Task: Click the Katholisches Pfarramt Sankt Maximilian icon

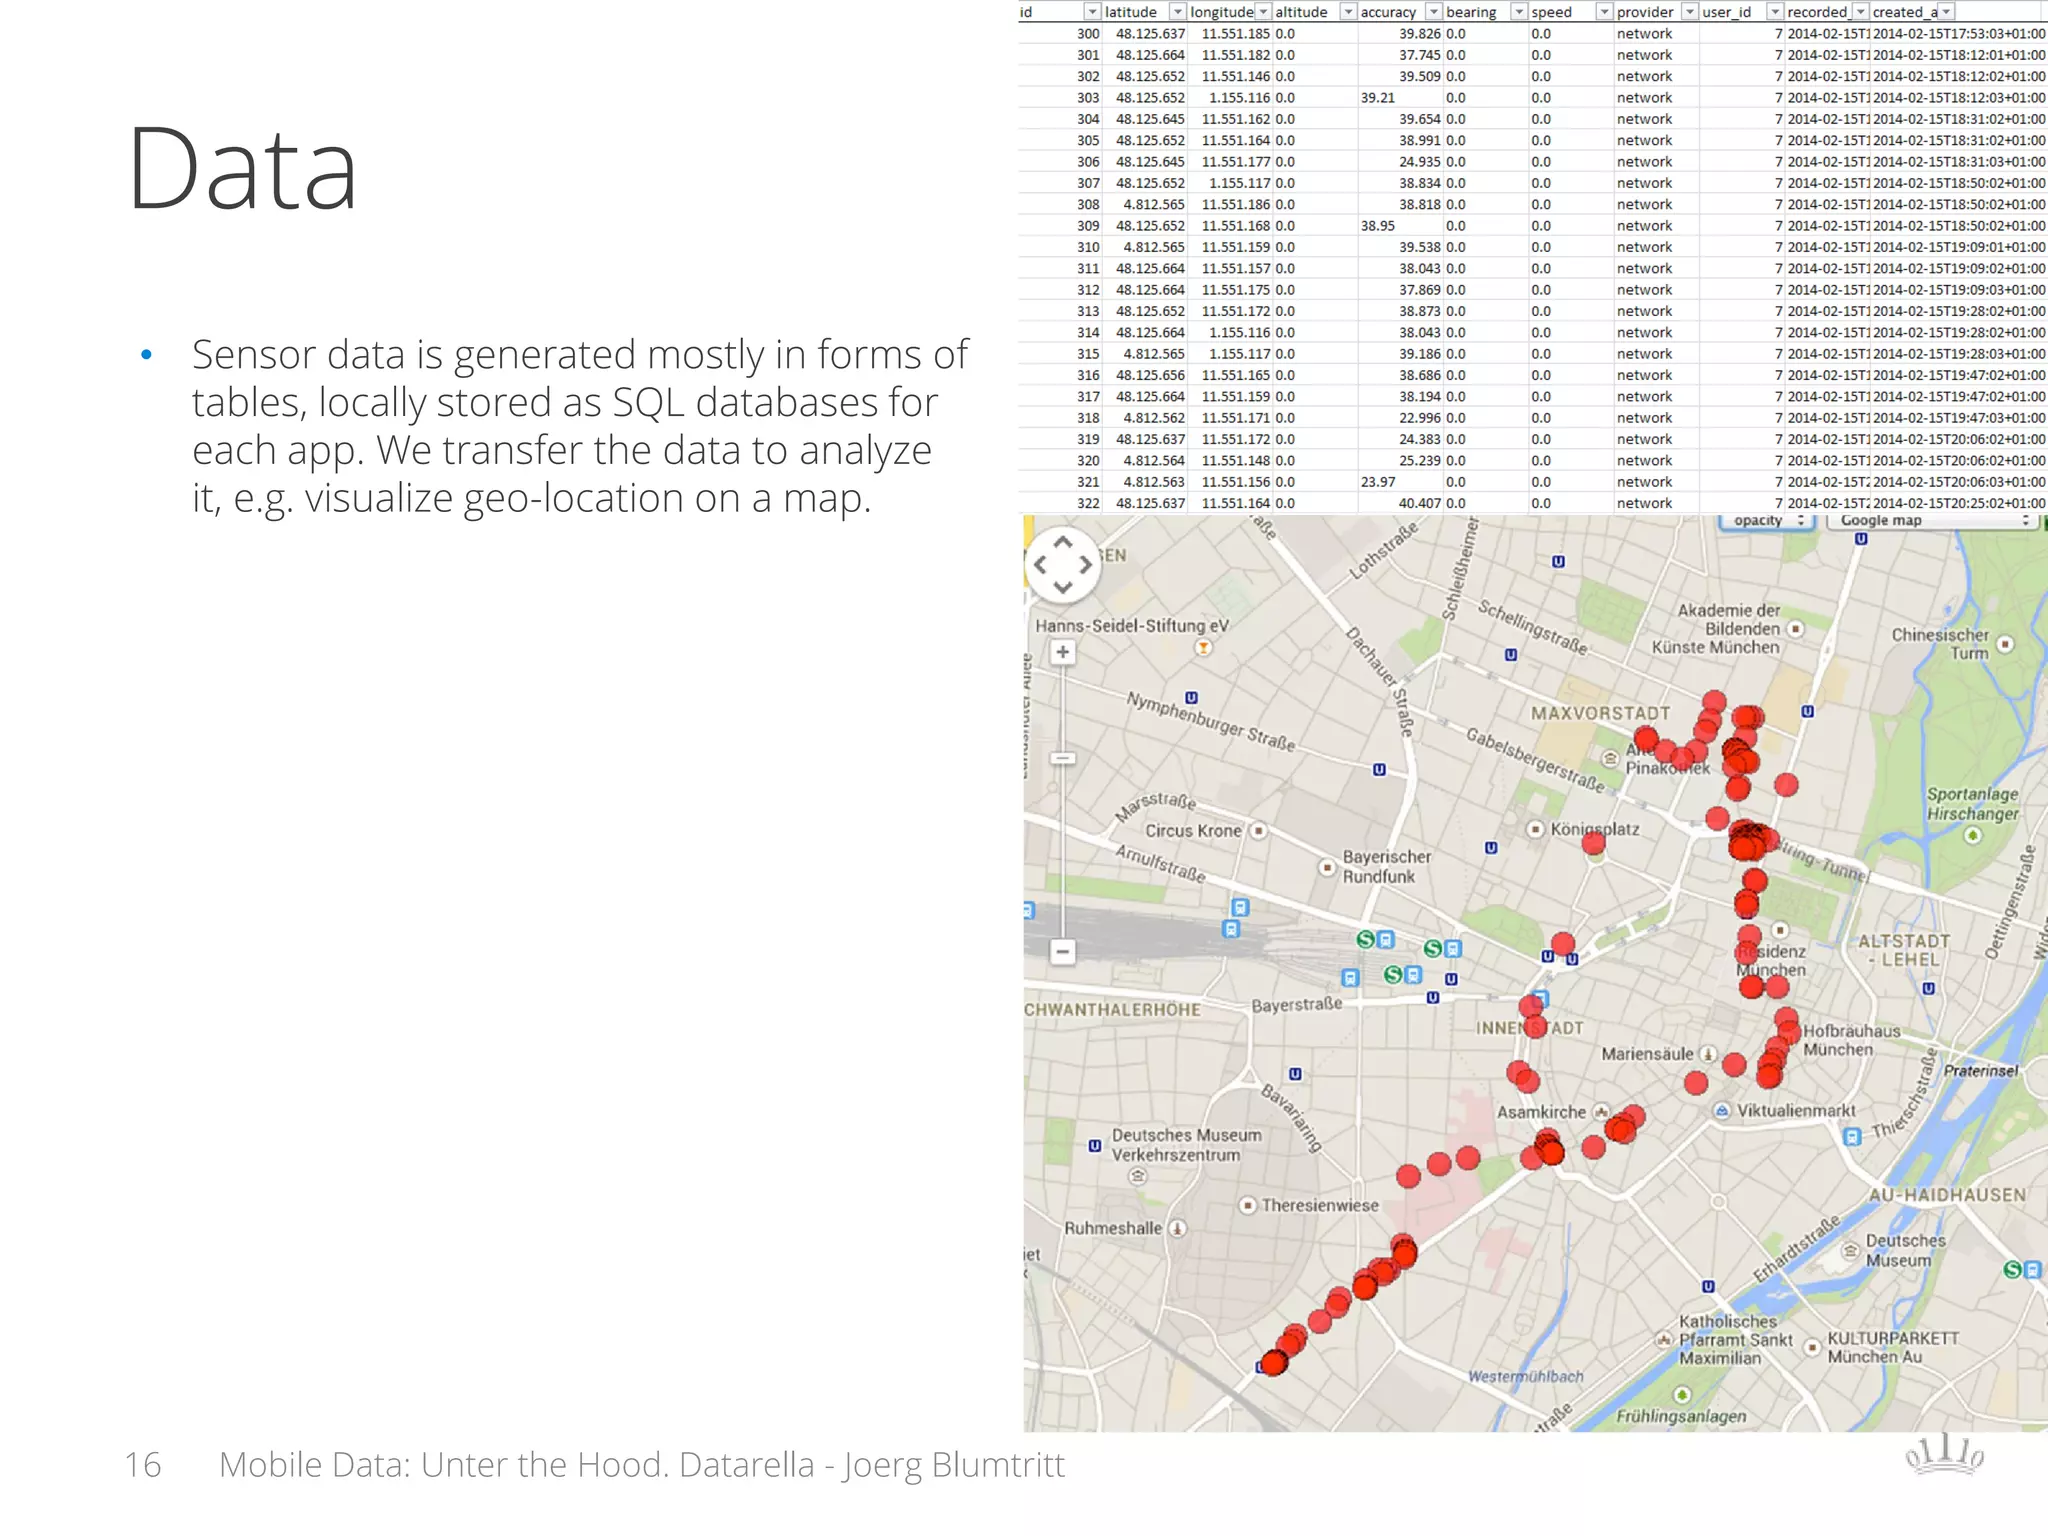Action: coord(1664,1339)
